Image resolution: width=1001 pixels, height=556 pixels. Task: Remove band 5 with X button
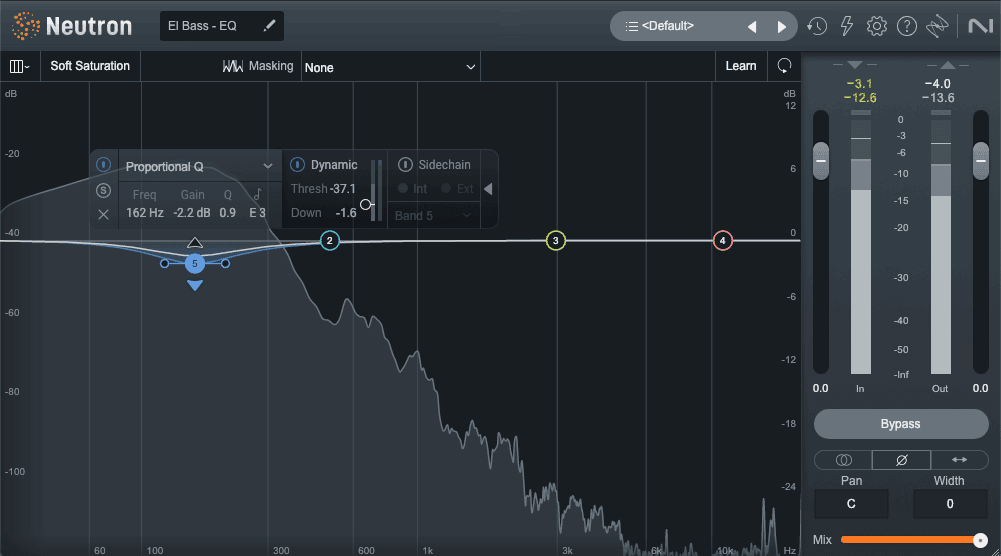coord(103,214)
